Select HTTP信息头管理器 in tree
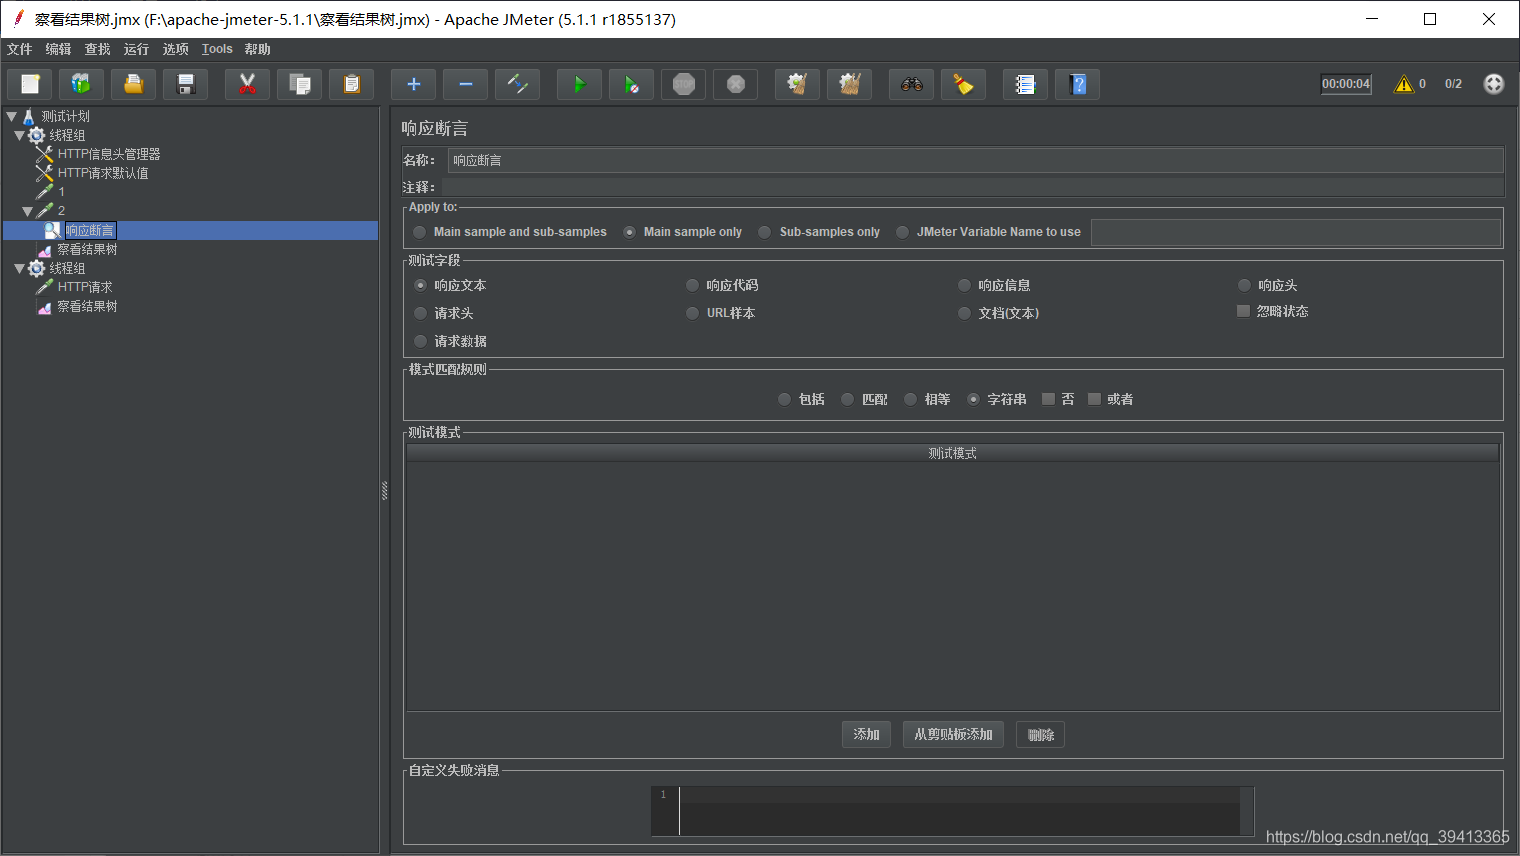This screenshot has width=1520, height=856. click(109, 154)
